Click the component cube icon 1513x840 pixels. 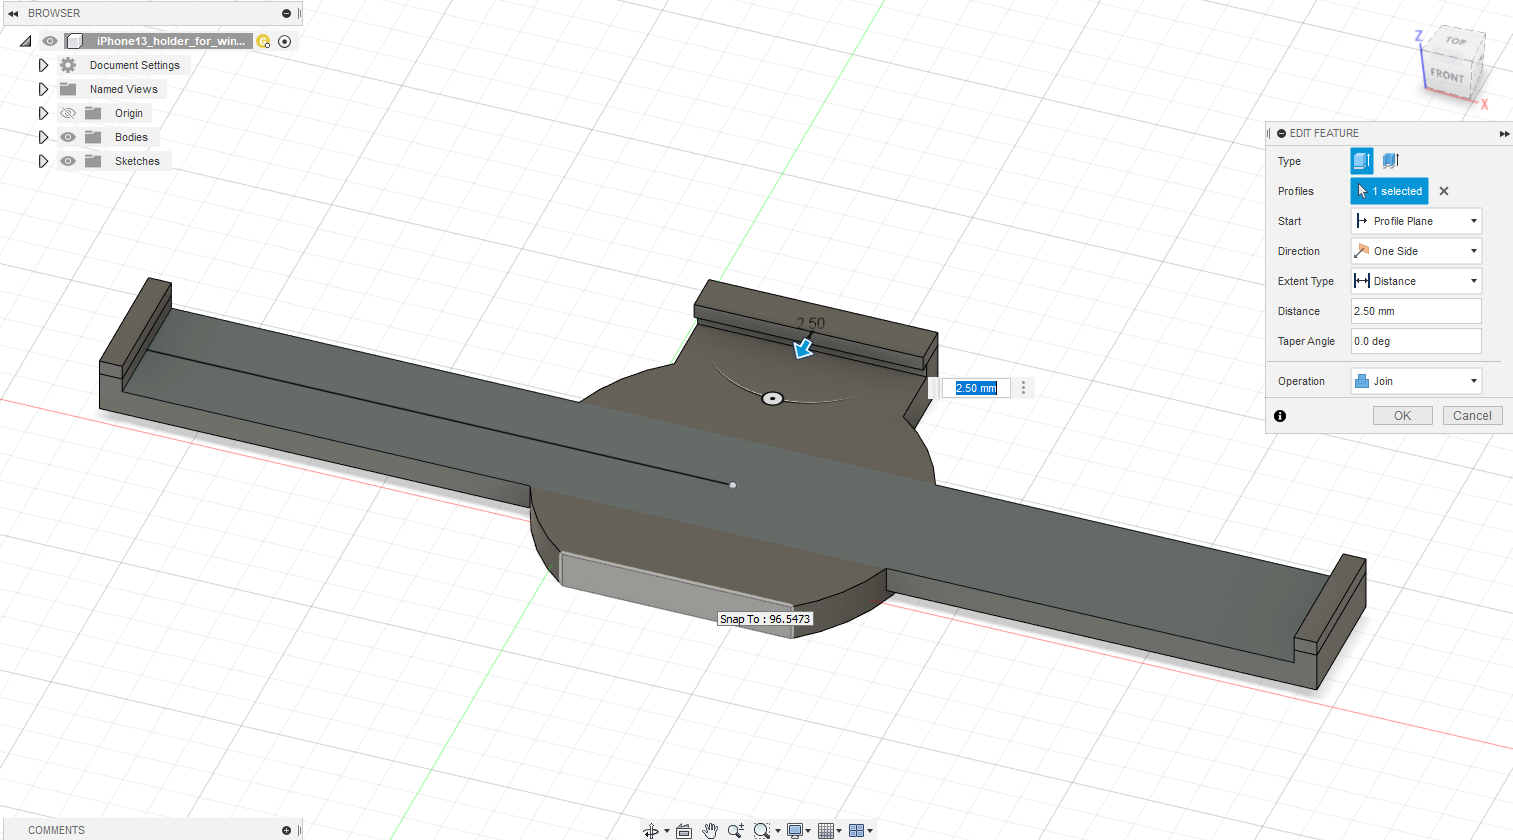pos(74,41)
